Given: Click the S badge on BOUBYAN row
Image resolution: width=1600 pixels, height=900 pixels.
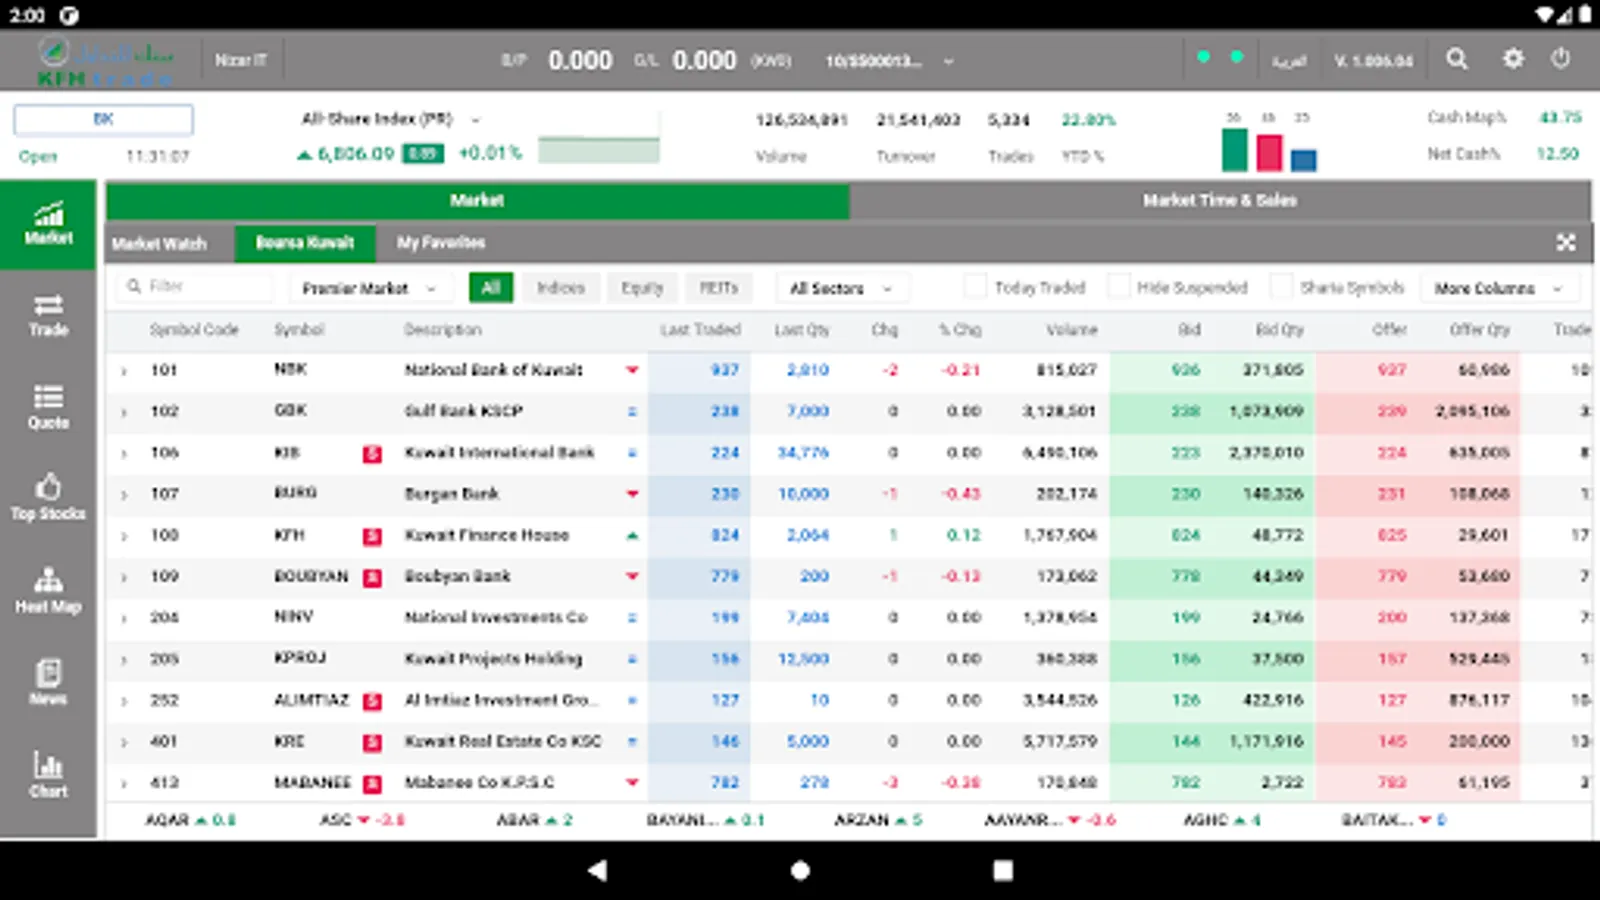Looking at the screenshot, I should (372, 577).
